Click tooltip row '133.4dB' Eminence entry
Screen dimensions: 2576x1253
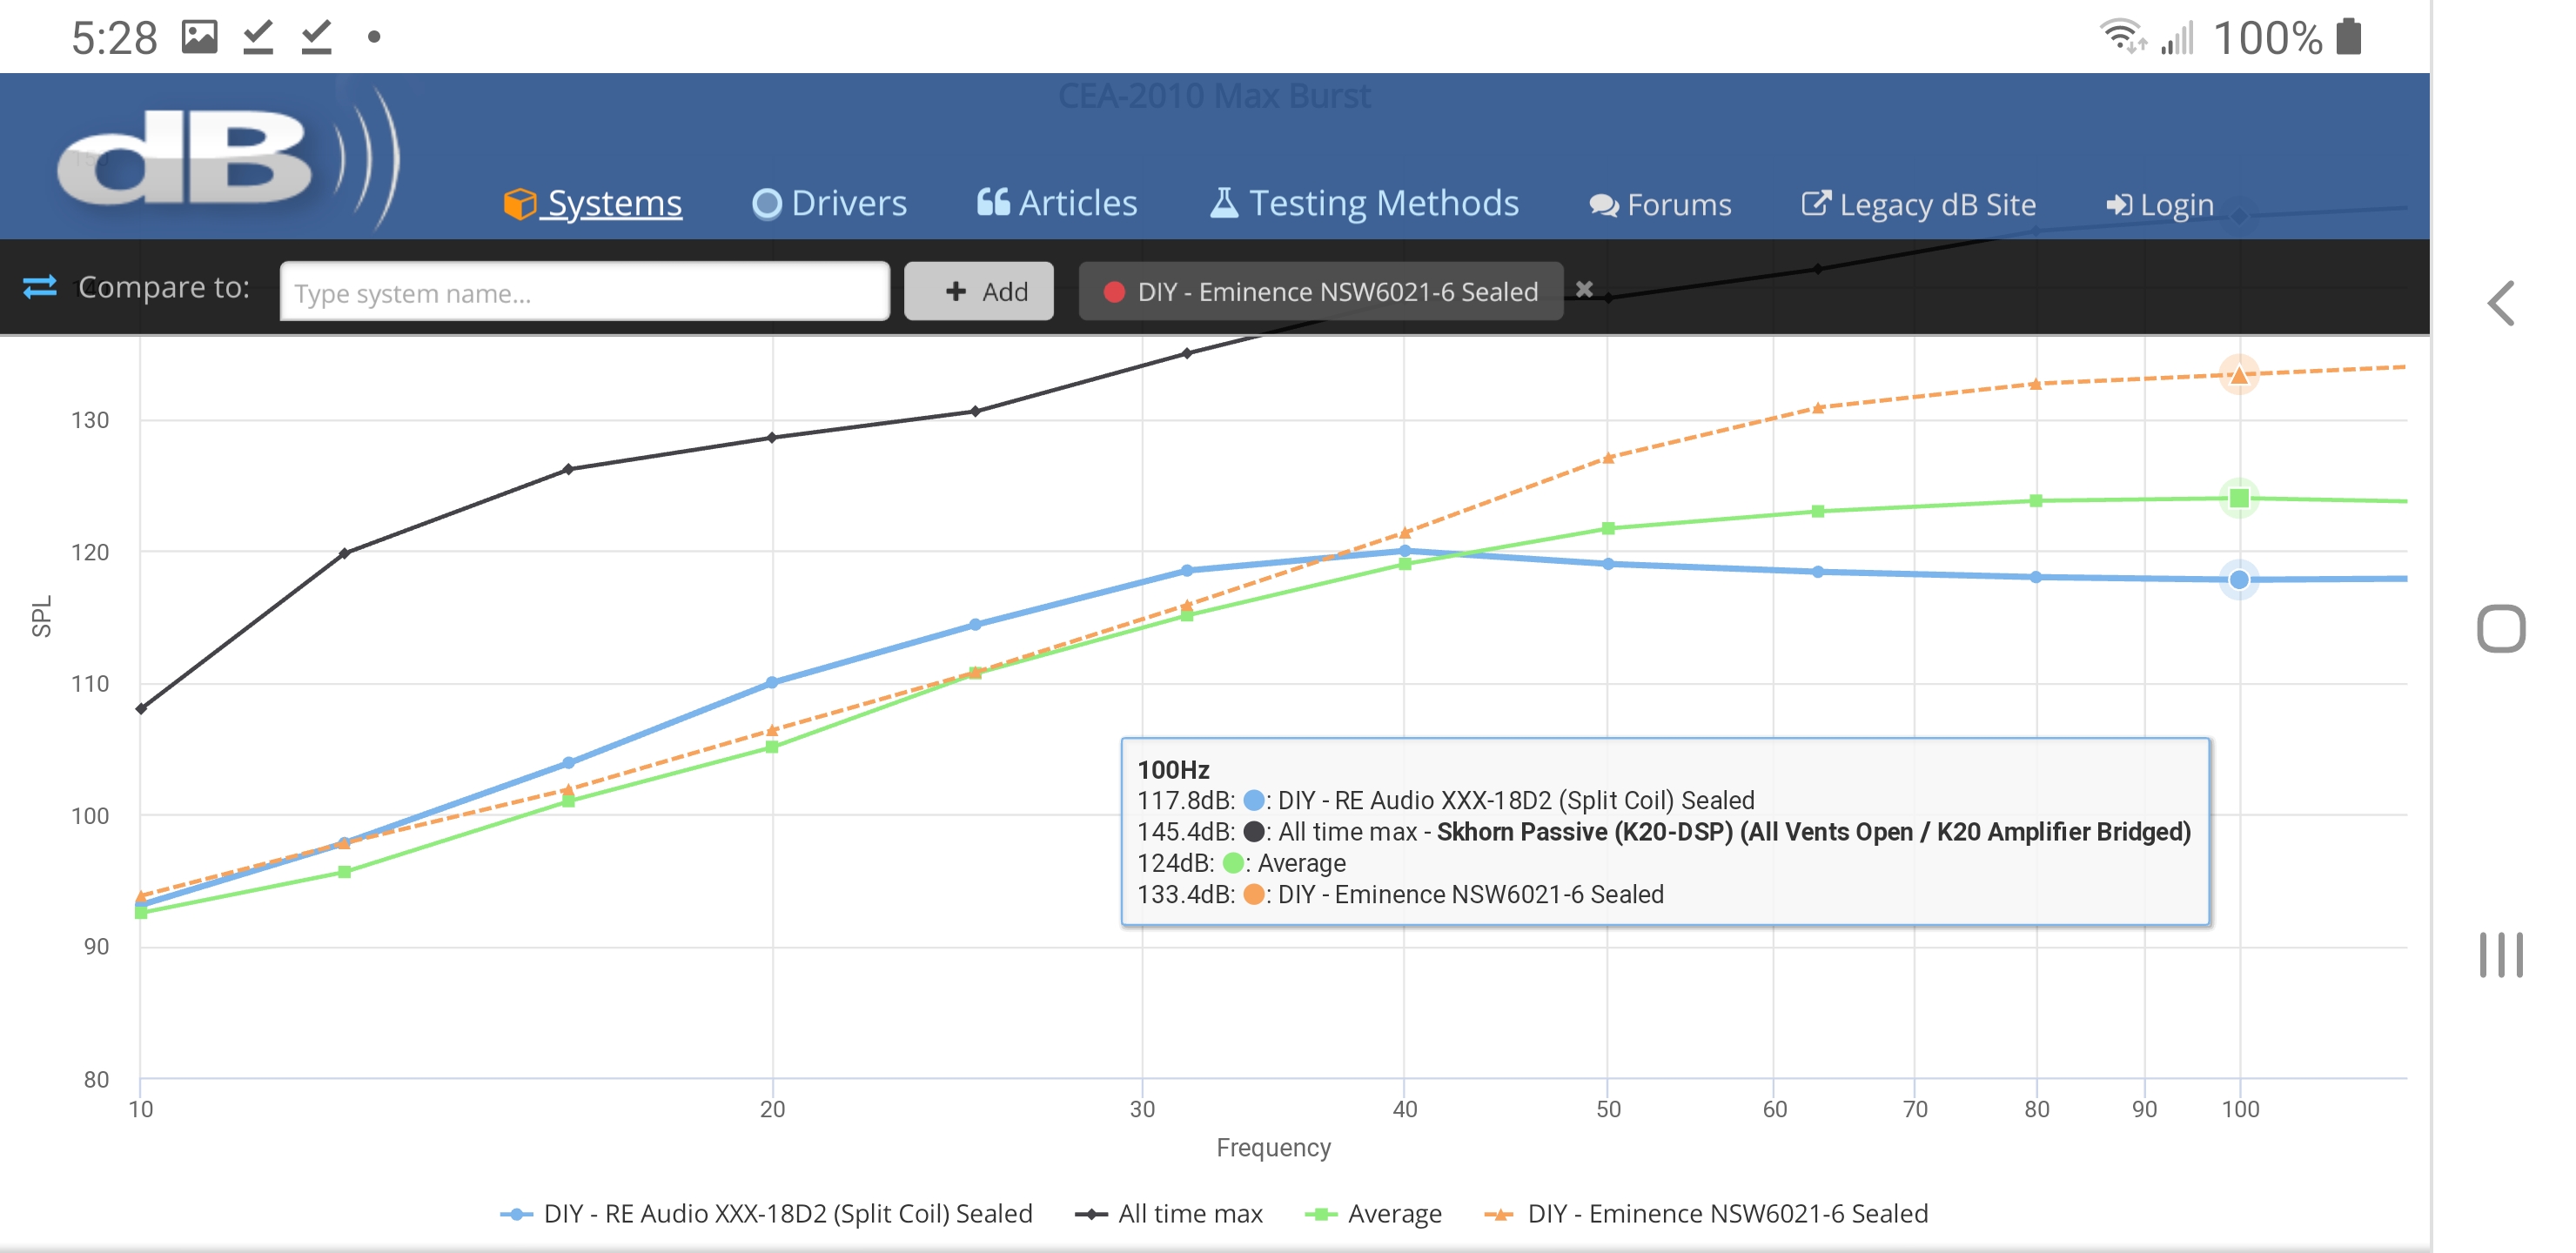point(1400,894)
